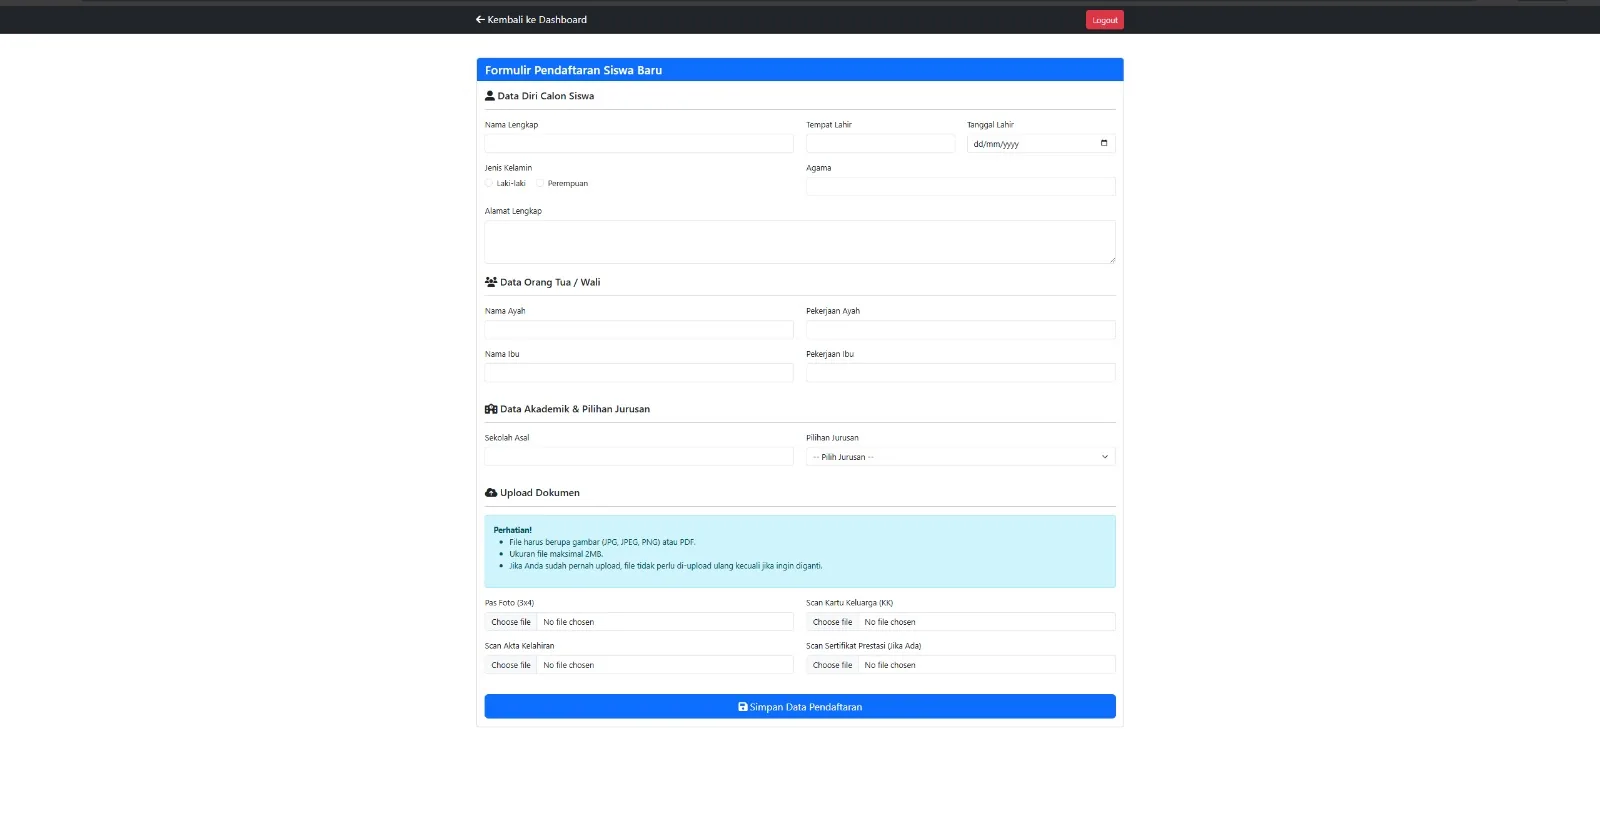This screenshot has height=816, width=1600.
Task: Focus the Pekerjaan Ibu input field
Action: point(961,373)
